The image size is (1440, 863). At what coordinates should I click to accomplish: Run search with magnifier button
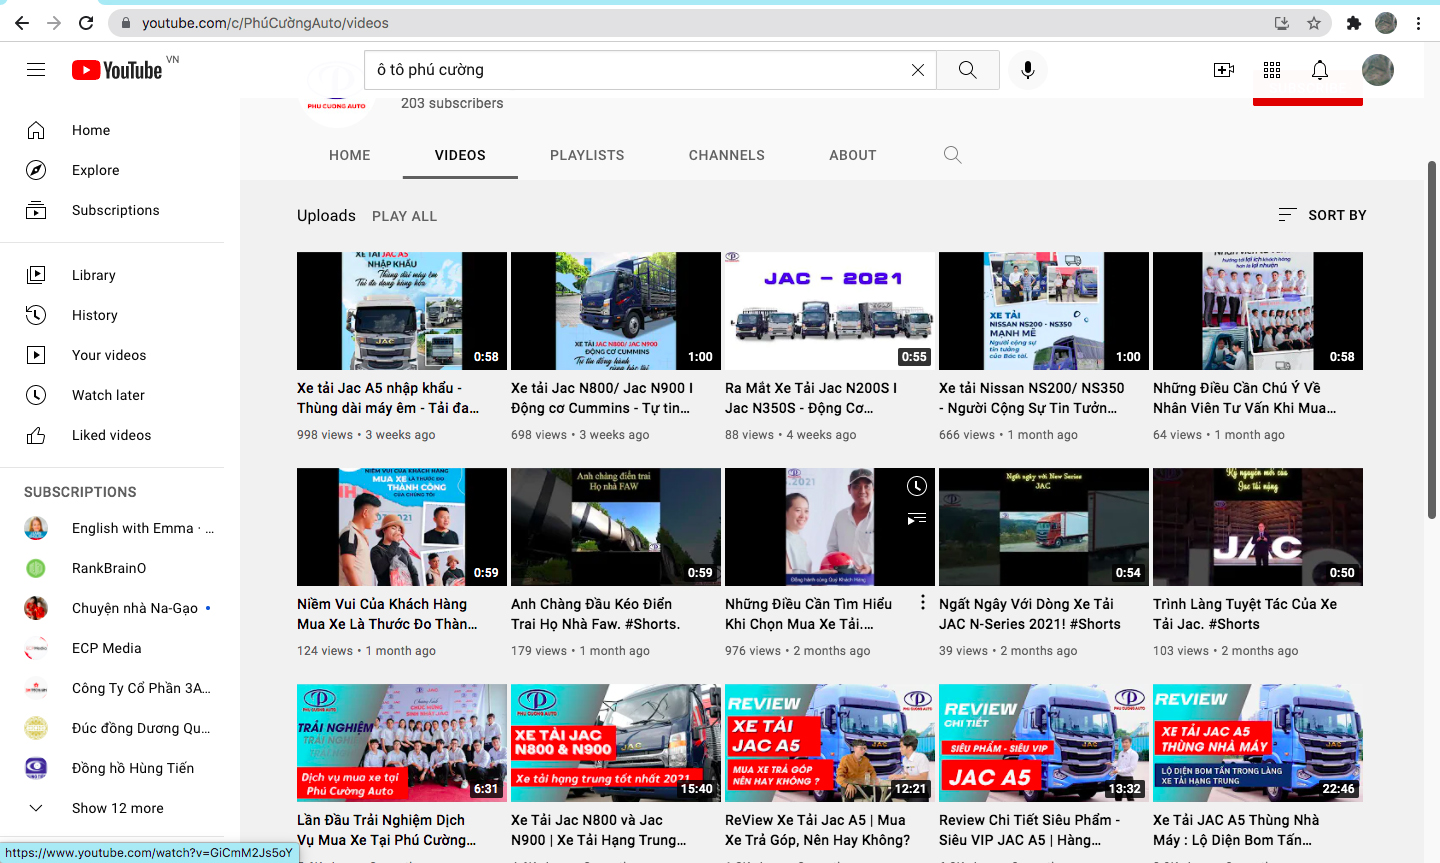968,70
